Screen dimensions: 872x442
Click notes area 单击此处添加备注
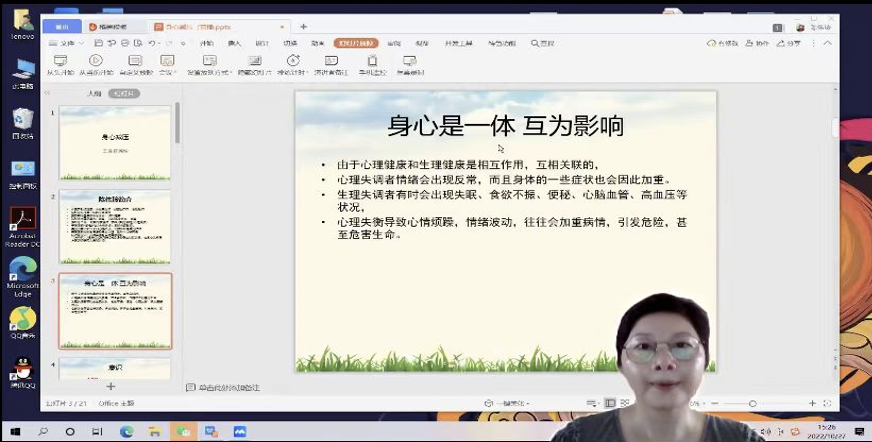tap(229, 387)
